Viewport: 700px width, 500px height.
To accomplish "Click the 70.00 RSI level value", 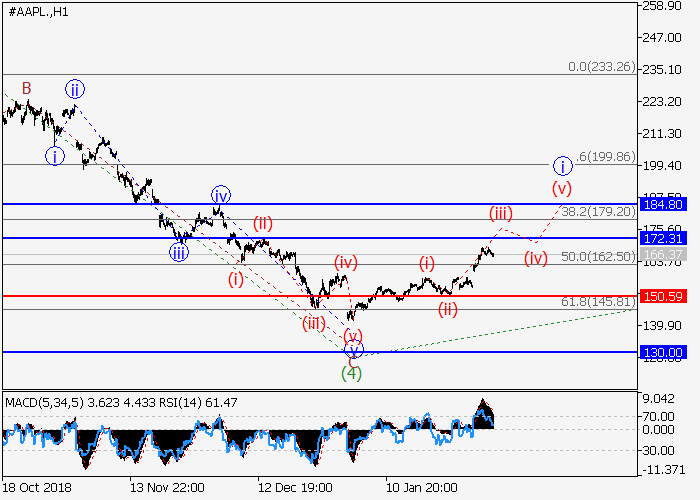I will point(658,417).
